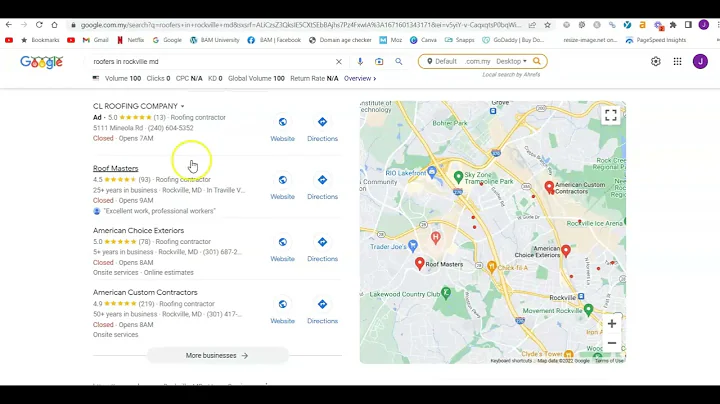
Task: Get directions to American Choice Exteriors
Action: click(322, 242)
